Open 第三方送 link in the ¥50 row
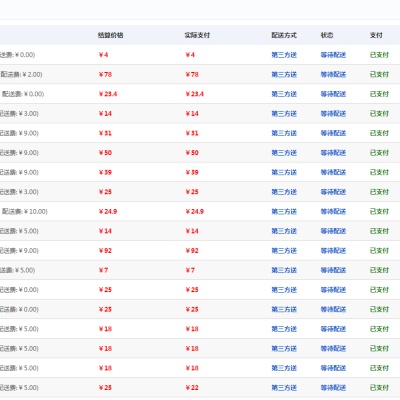 284,153
